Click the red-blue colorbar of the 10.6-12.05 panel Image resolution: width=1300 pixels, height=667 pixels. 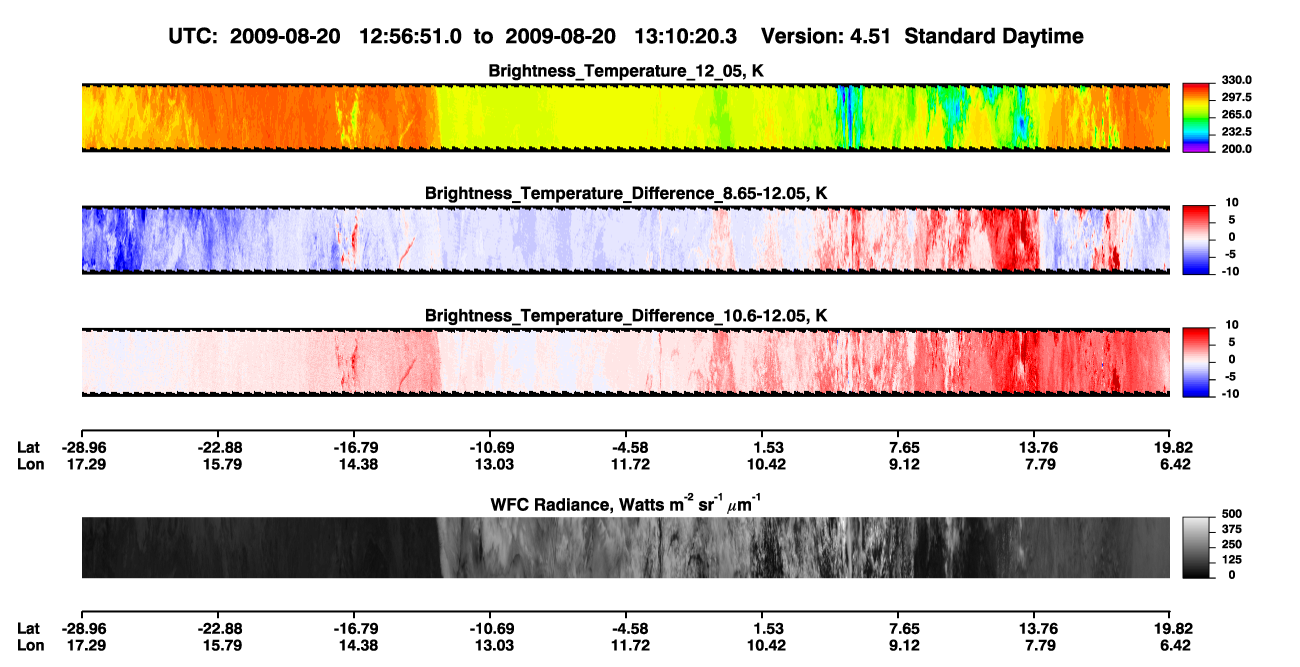click(x=1197, y=362)
